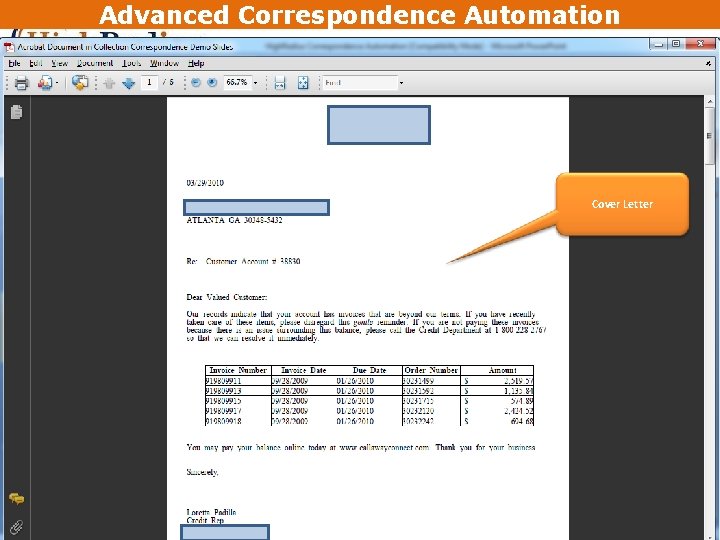Click the Invoice Date column header
Viewport: 720px width, 540px height.
coord(304,370)
